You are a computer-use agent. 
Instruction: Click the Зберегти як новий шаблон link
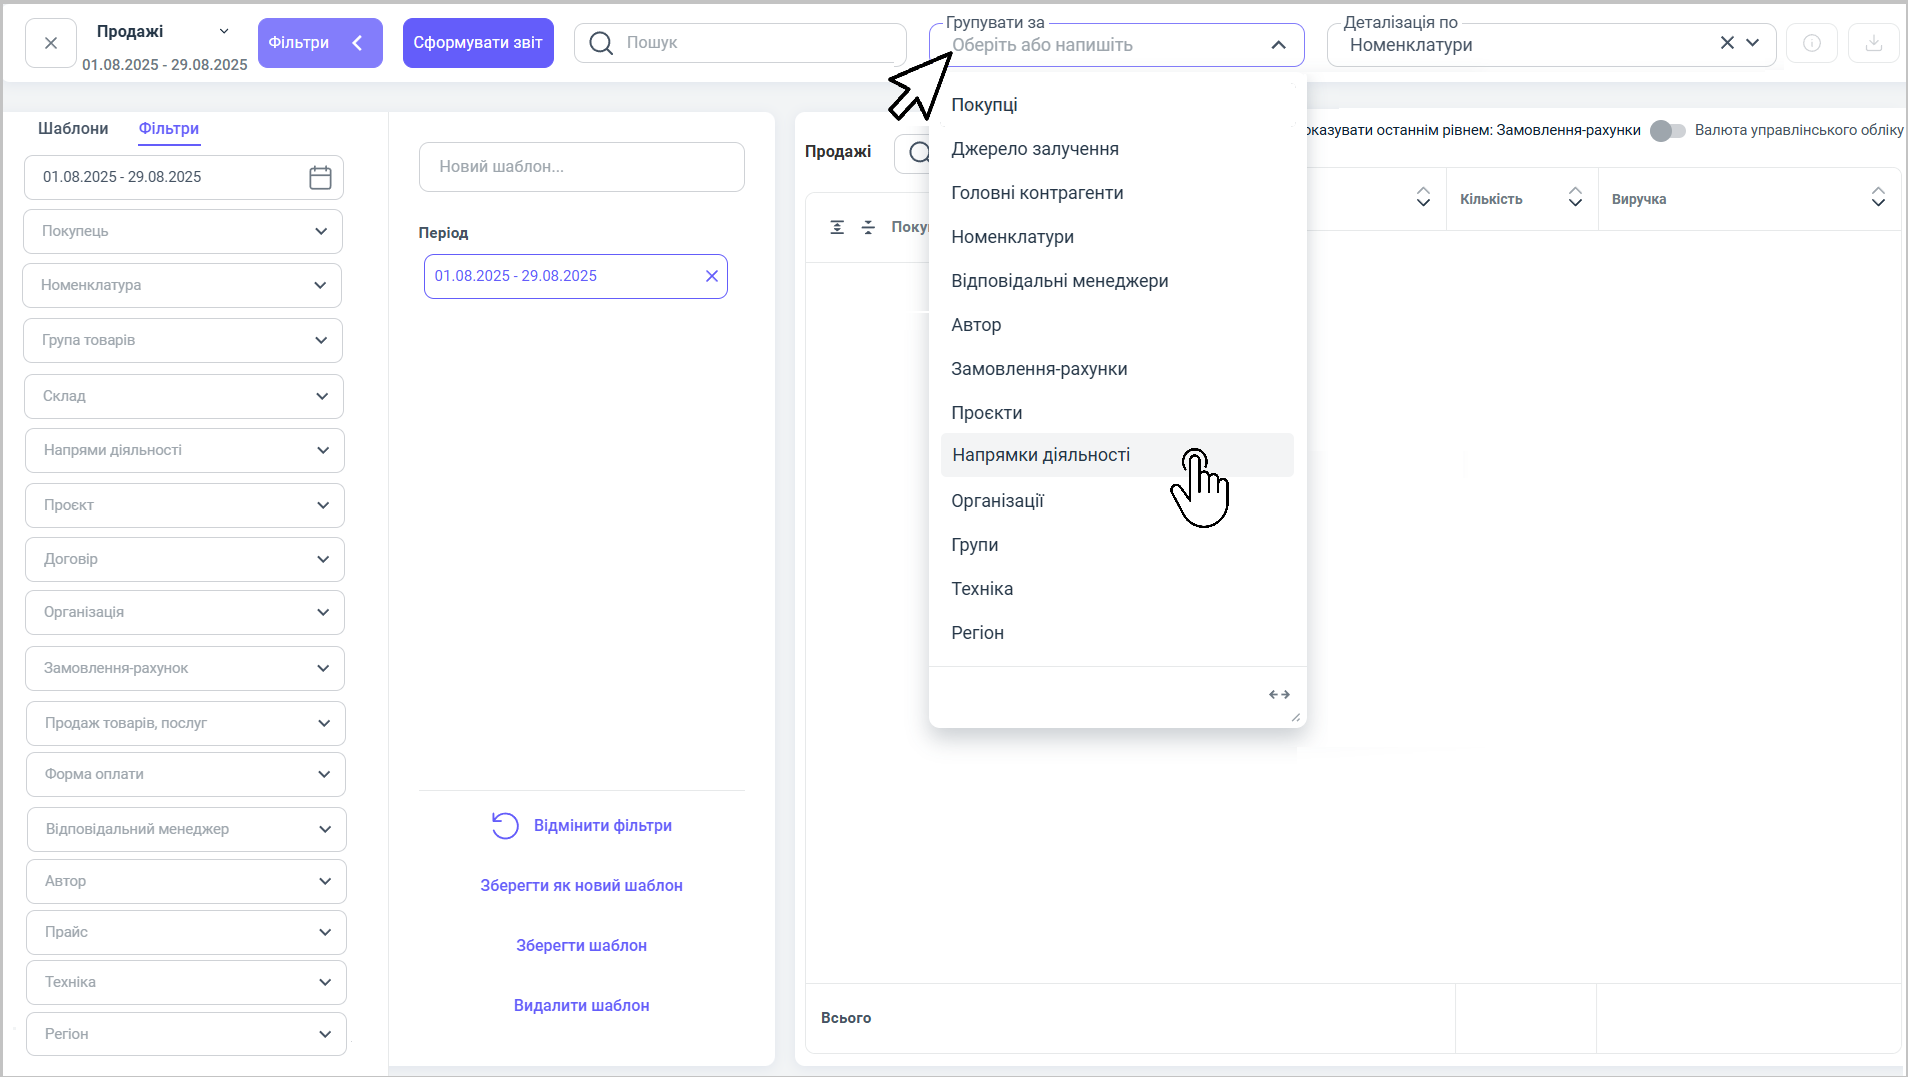pos(581,886)
